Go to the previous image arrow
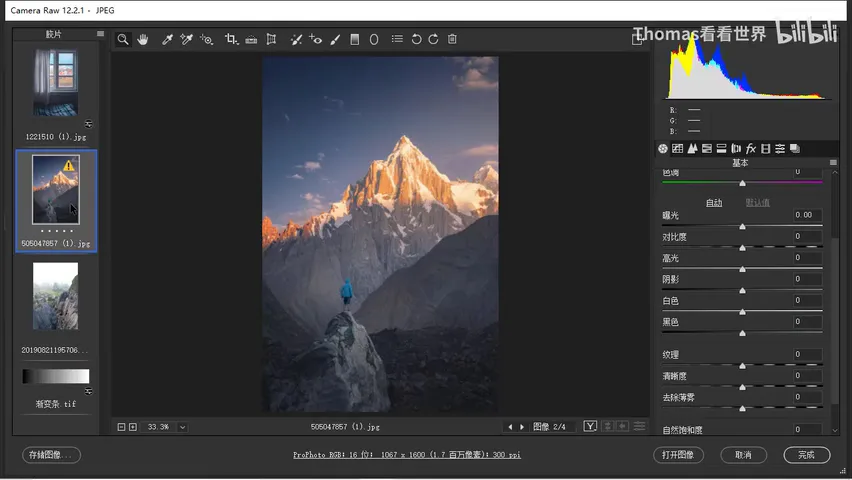852x480 pixels. pos(510,427)
